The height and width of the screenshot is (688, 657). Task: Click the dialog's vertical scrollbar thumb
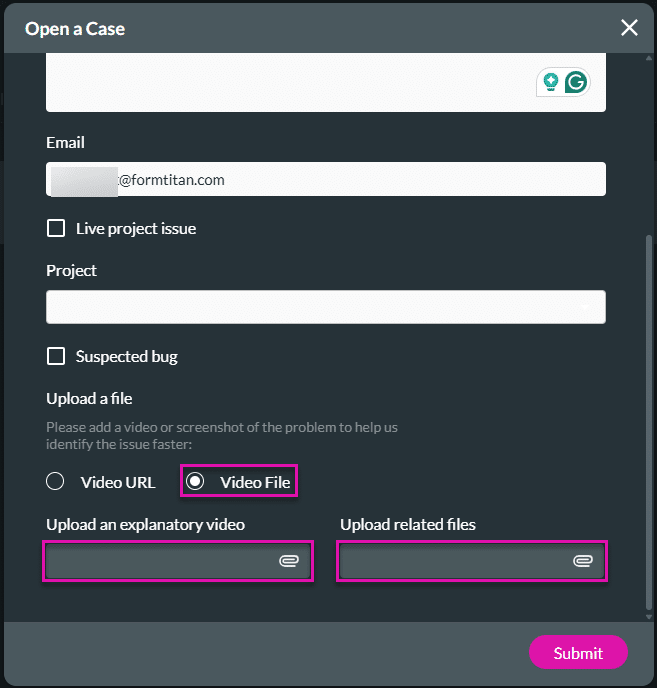tap(650, 420)
